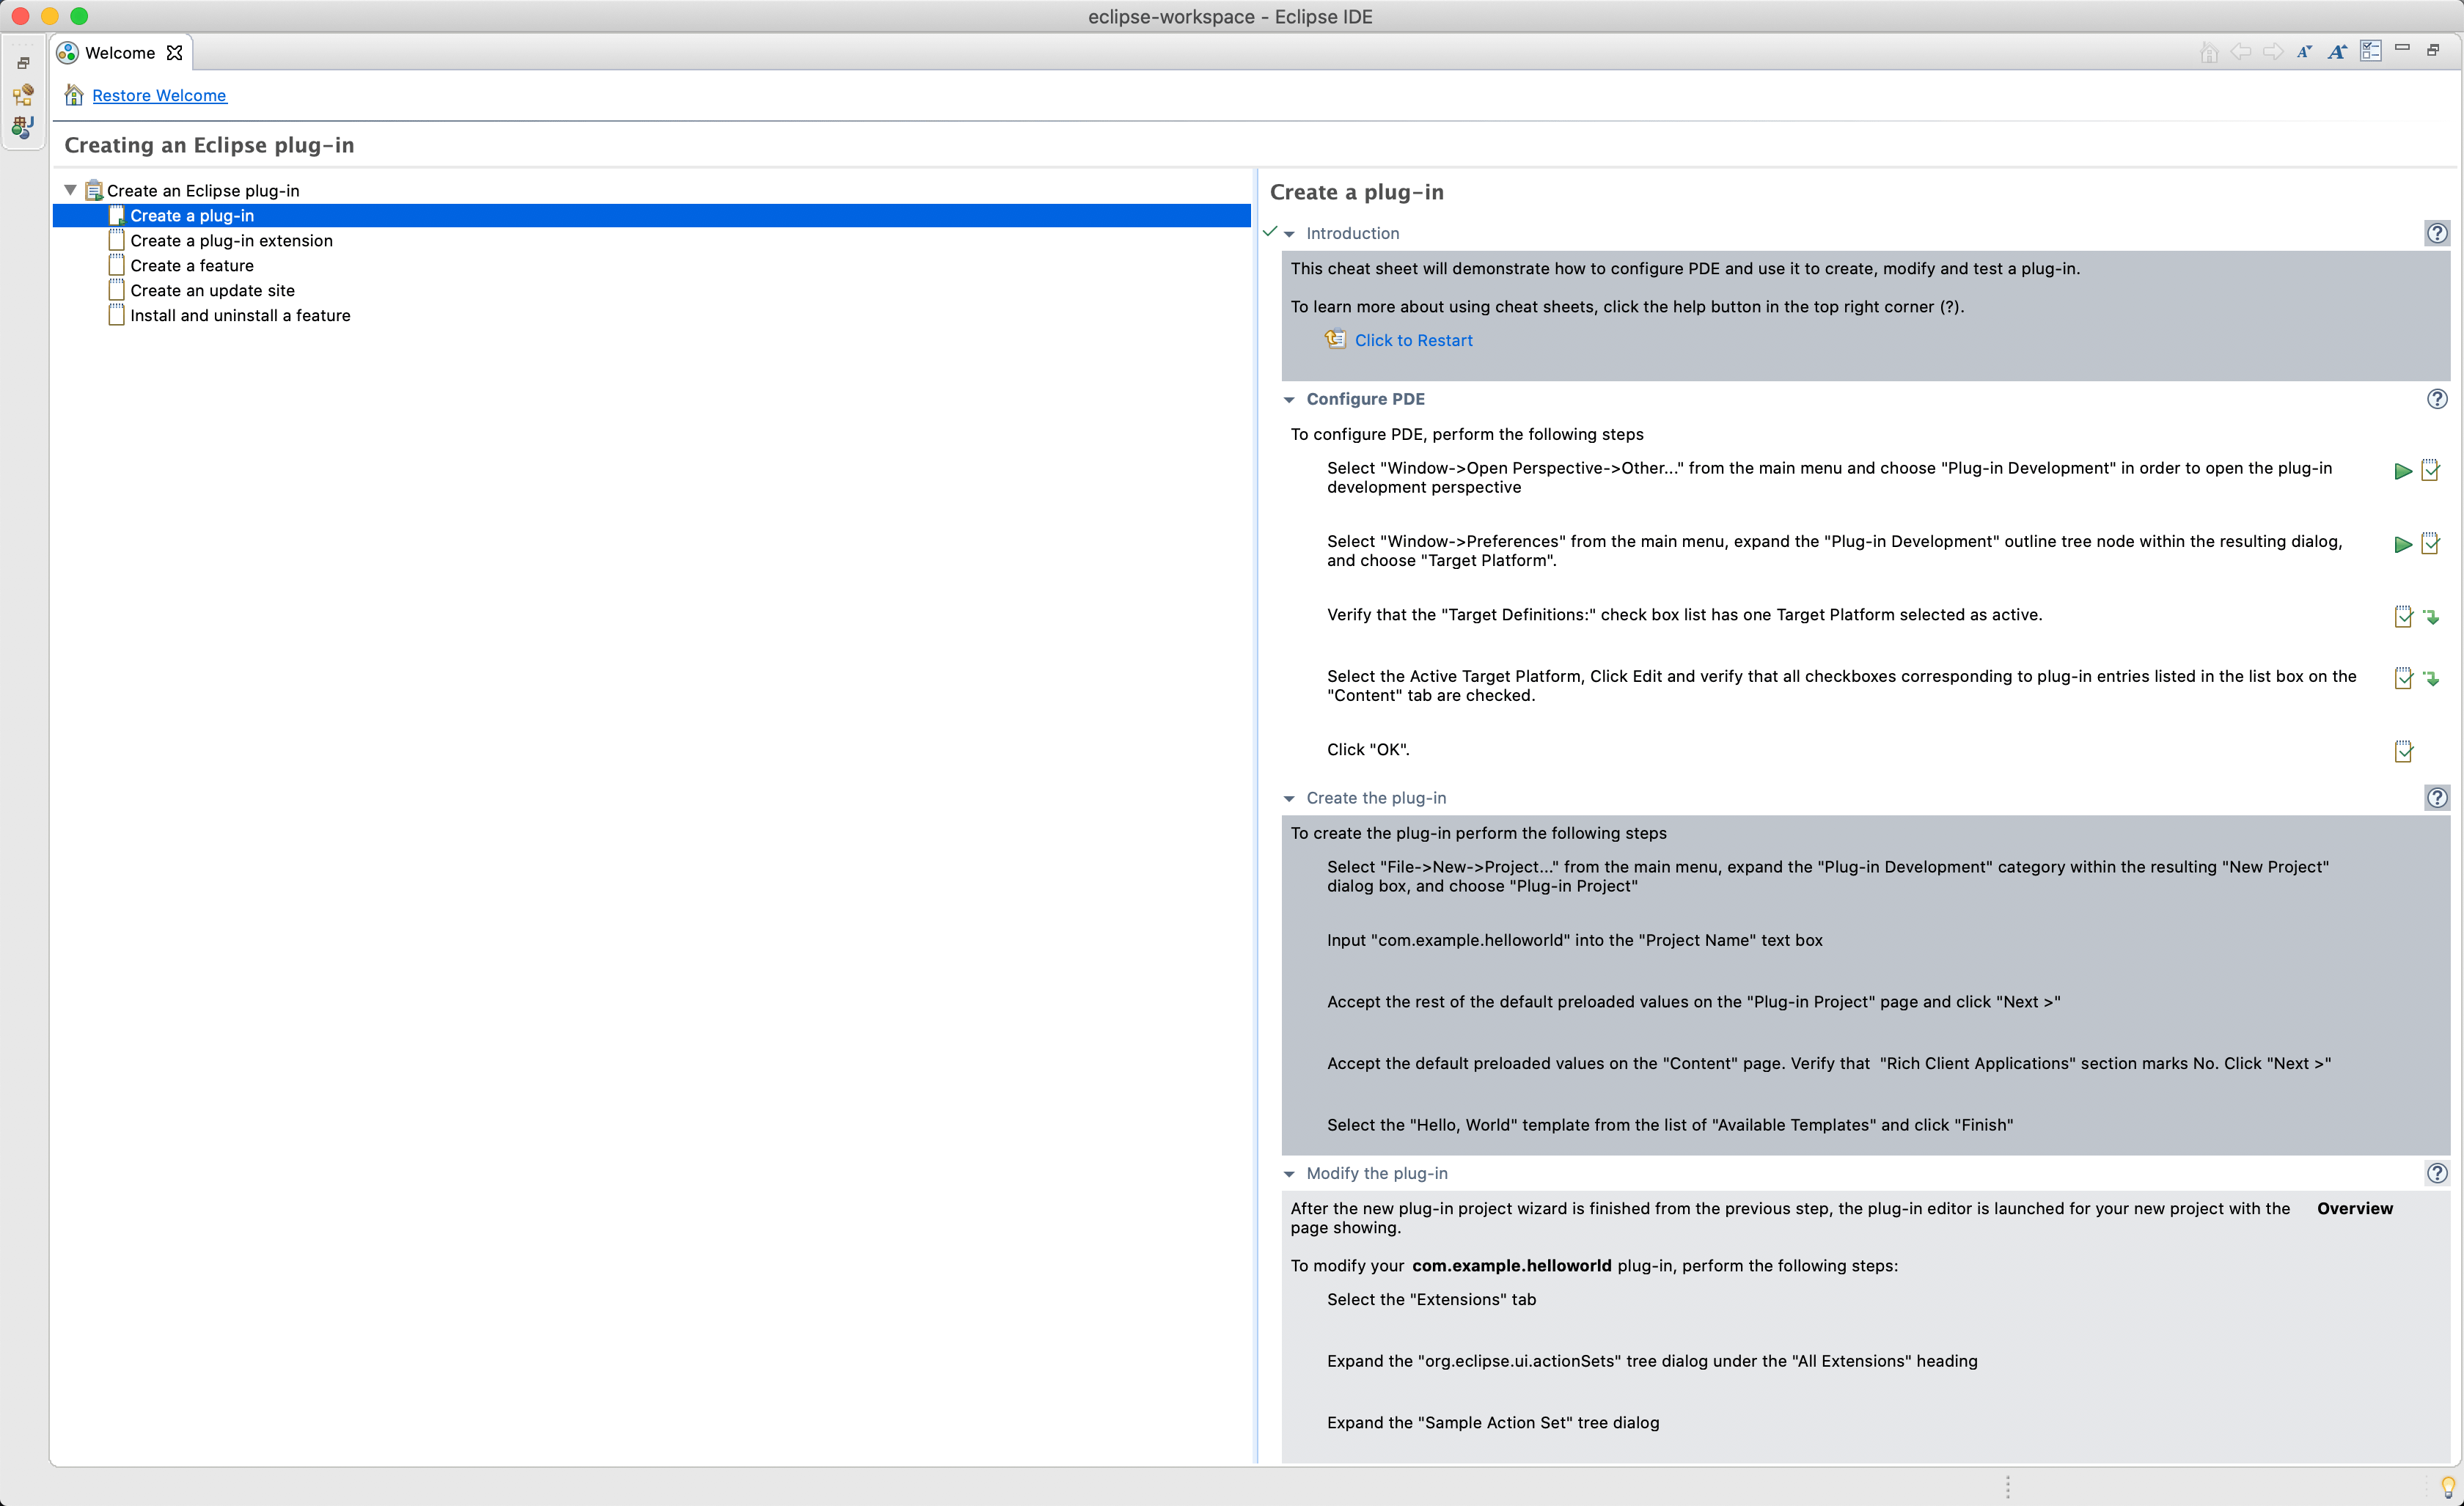Collapse the 'Create an Eclipse plug-in' tree node

[x=70, y=190]
